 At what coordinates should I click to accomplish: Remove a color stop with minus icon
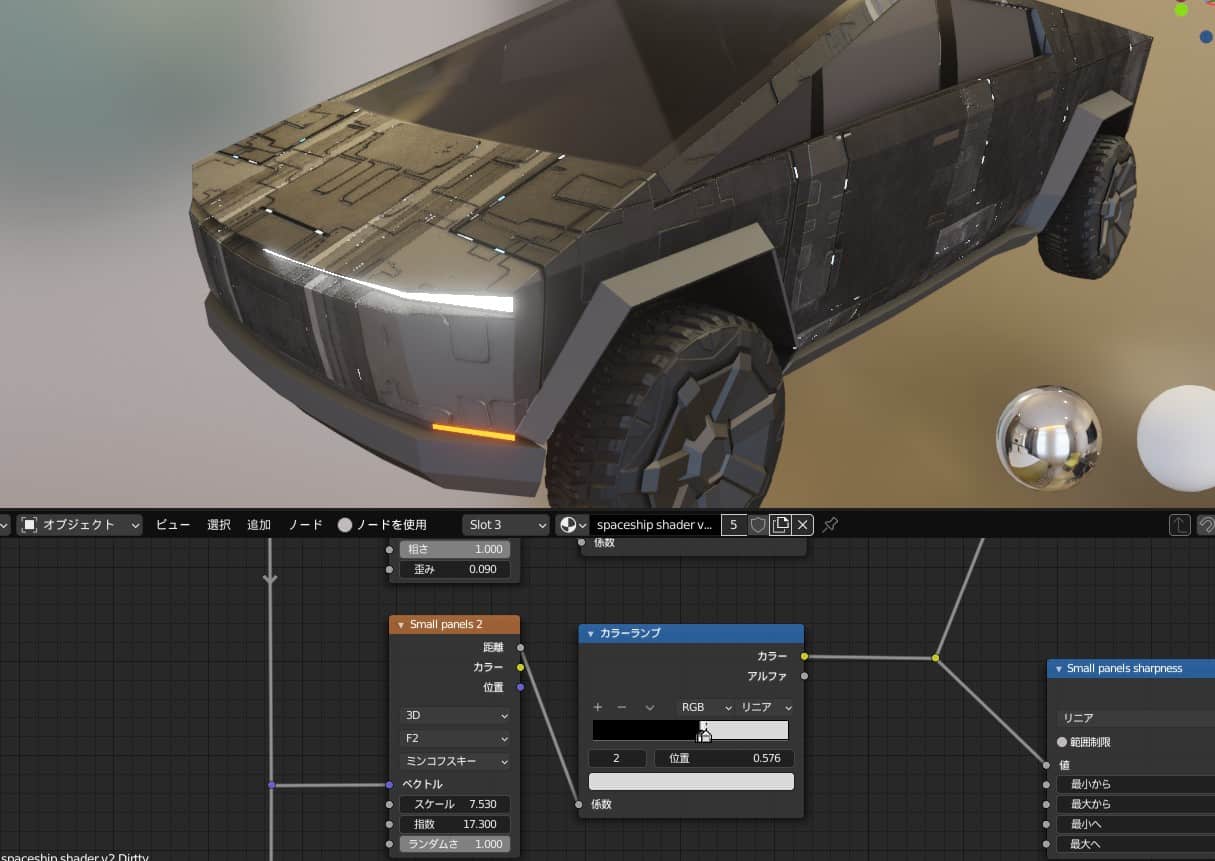[x=622, y=707]
